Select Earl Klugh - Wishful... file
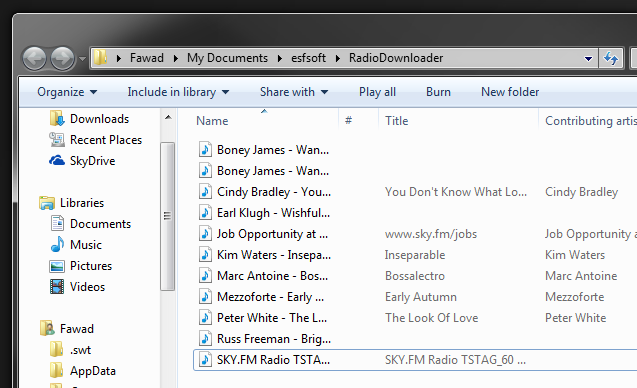637x388 pixels. click(273, 213)
